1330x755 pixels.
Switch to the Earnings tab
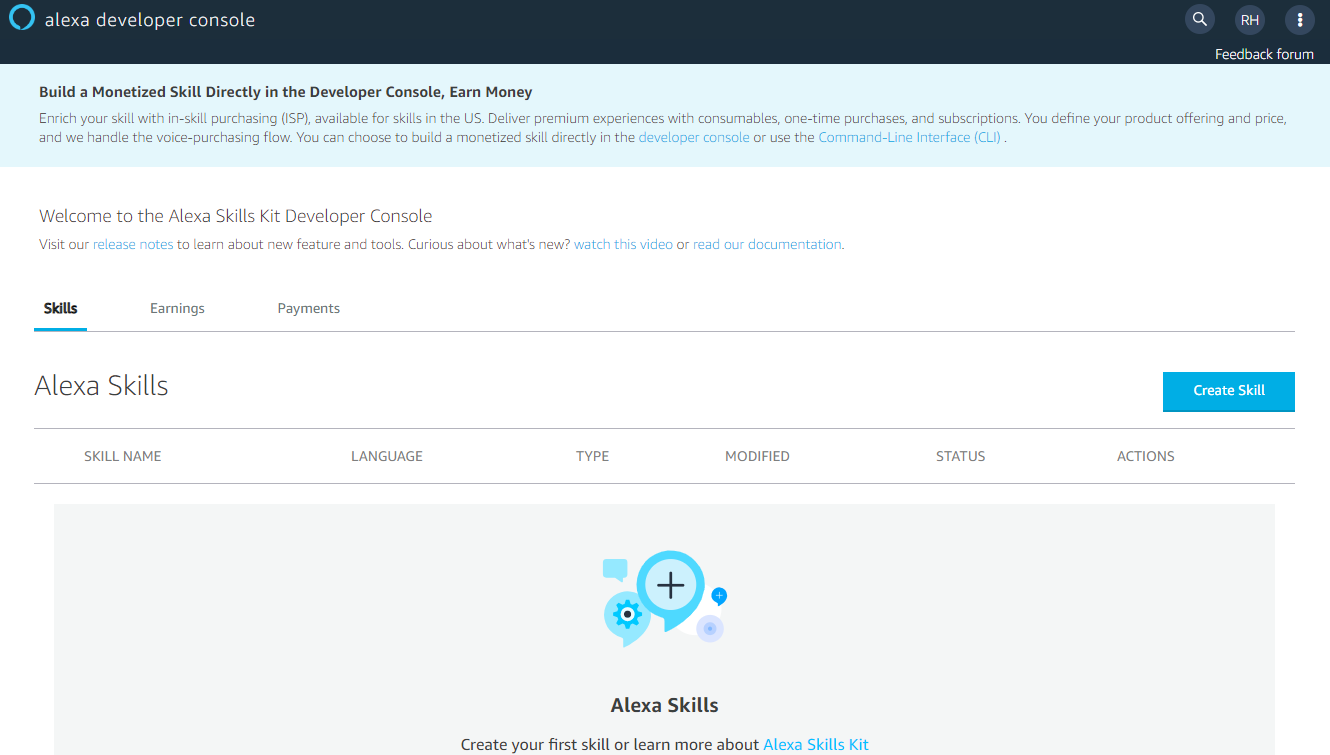click(x=177, y=308)
